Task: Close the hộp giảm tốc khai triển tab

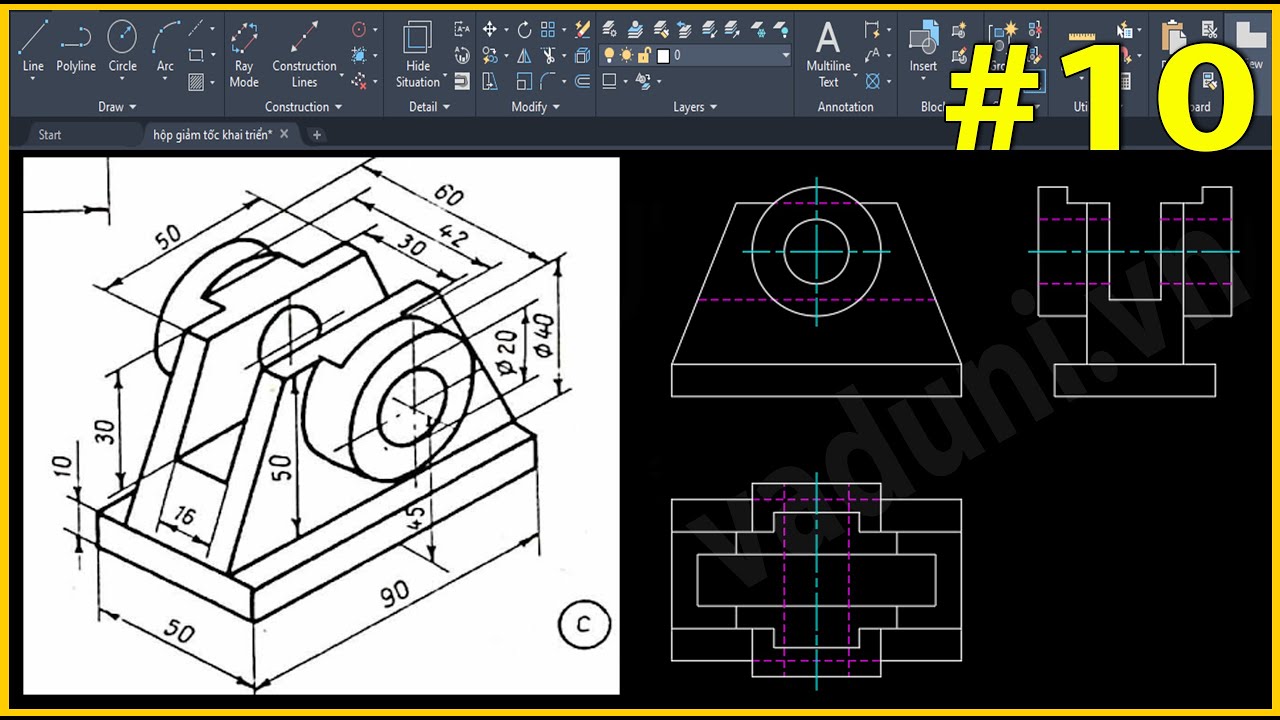Action: coord(284,134)
